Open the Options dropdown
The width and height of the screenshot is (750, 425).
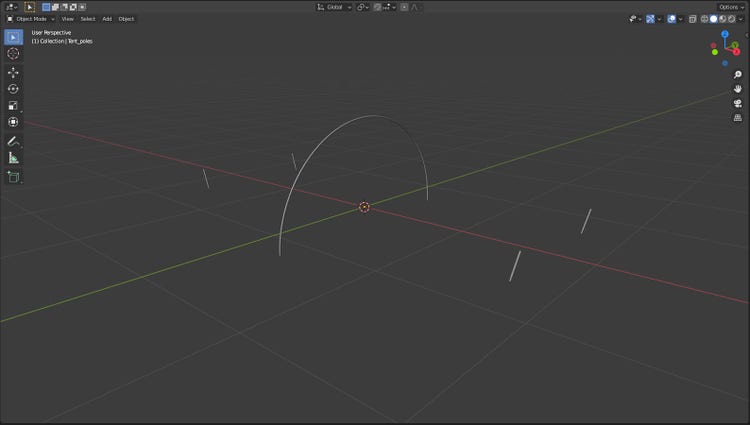point(731,7)
